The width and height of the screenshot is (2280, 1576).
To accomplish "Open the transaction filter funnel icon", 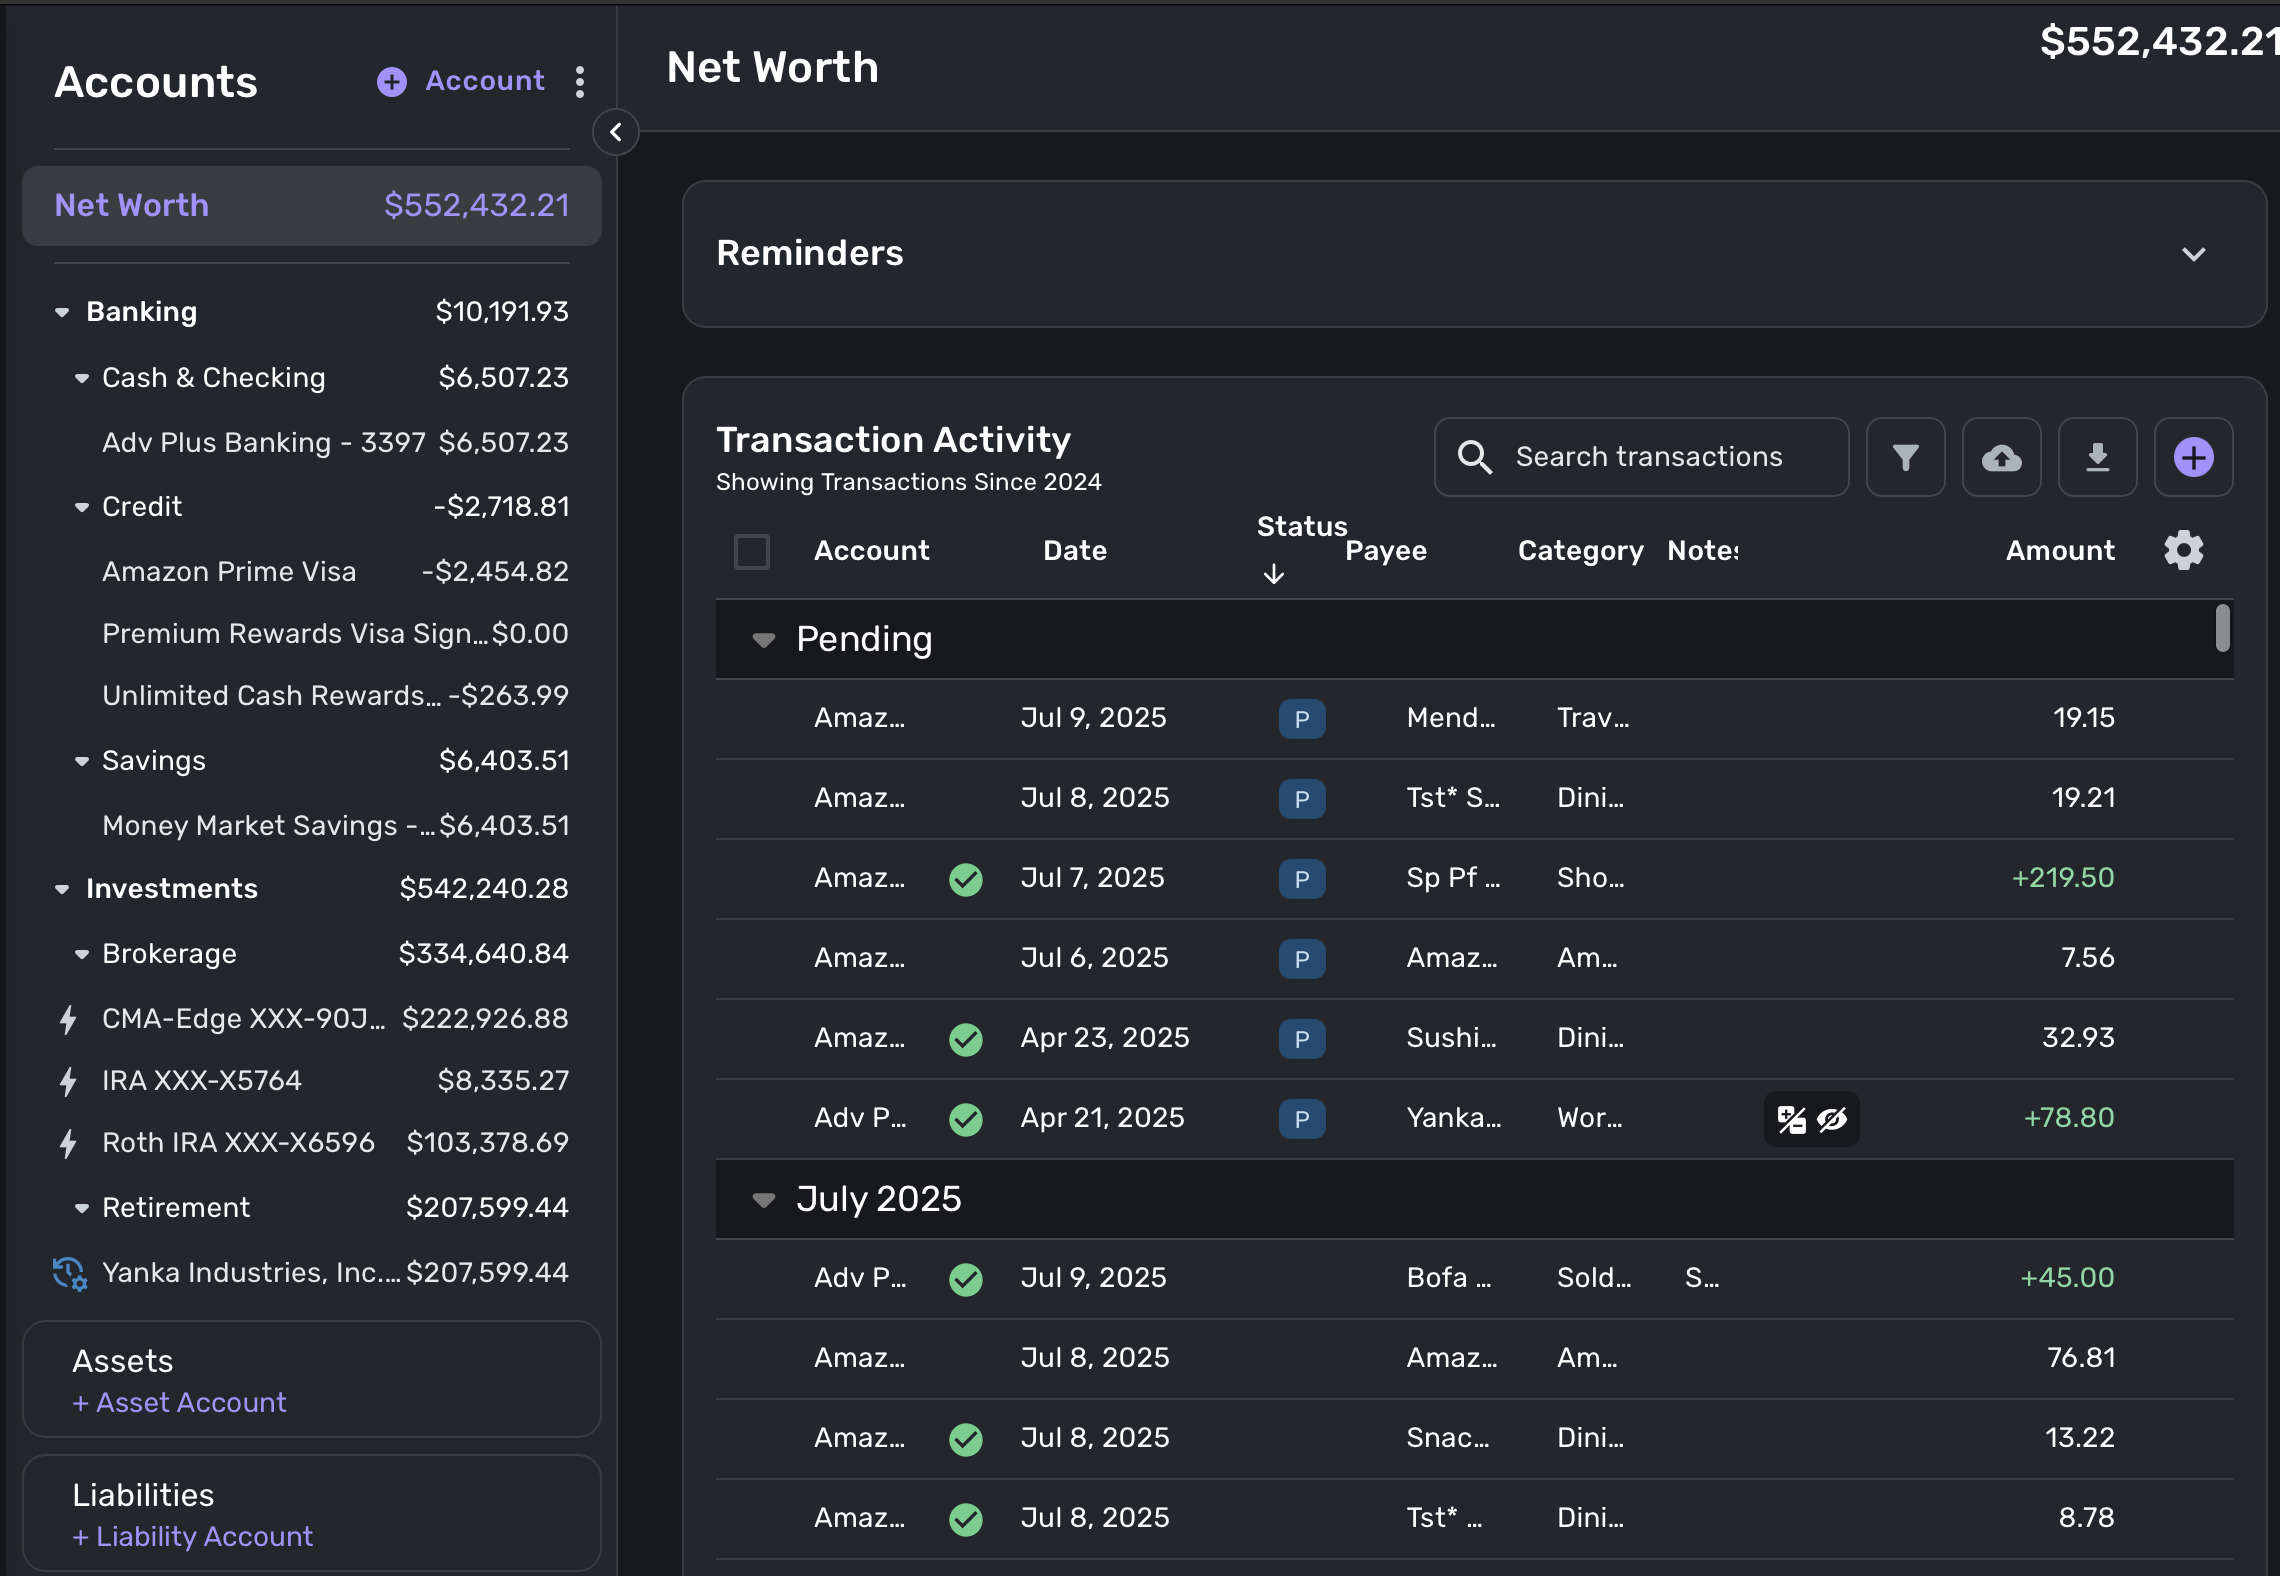I will pos(1905,457).
